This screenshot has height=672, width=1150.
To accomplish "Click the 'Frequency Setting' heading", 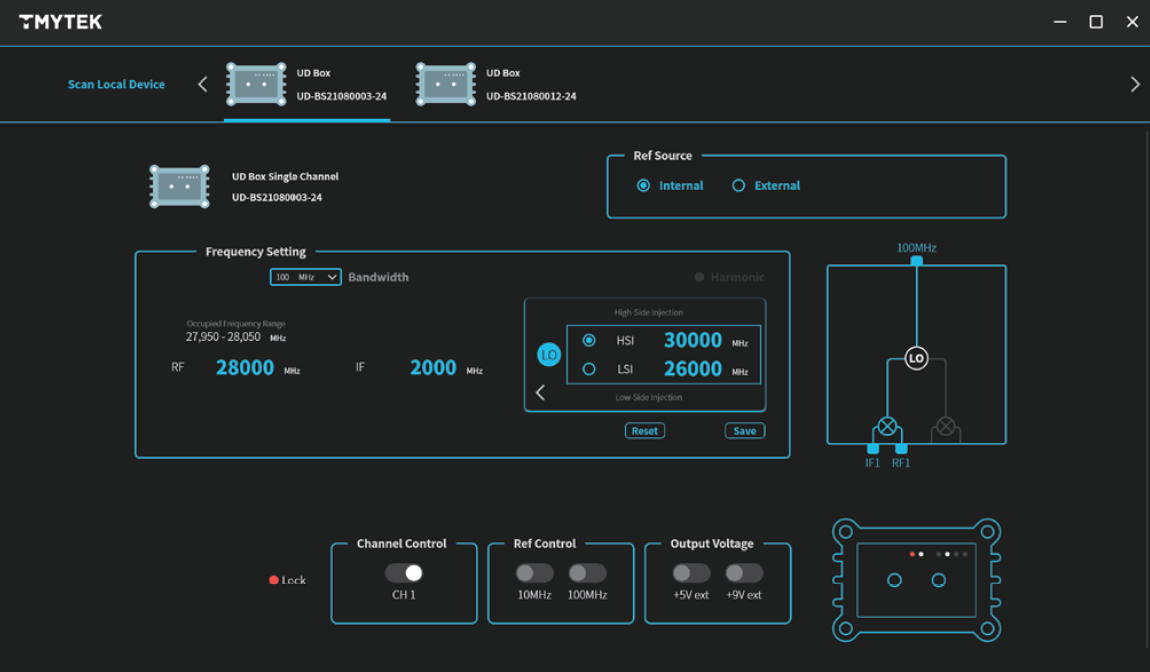I will pos(255,252).
